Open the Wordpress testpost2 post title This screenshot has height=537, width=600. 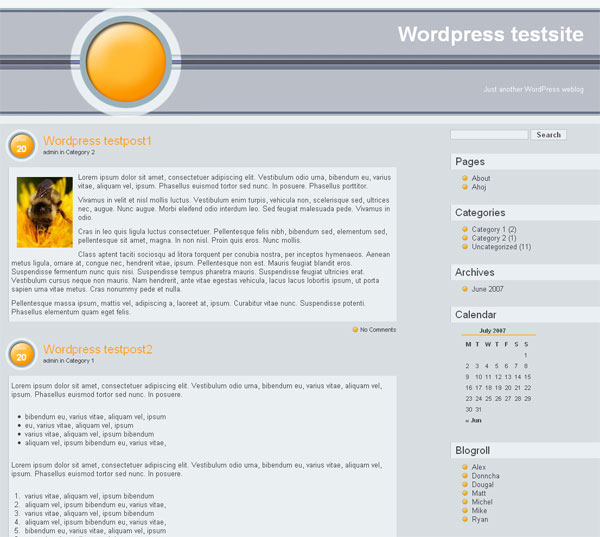click(x=98, y=349)
